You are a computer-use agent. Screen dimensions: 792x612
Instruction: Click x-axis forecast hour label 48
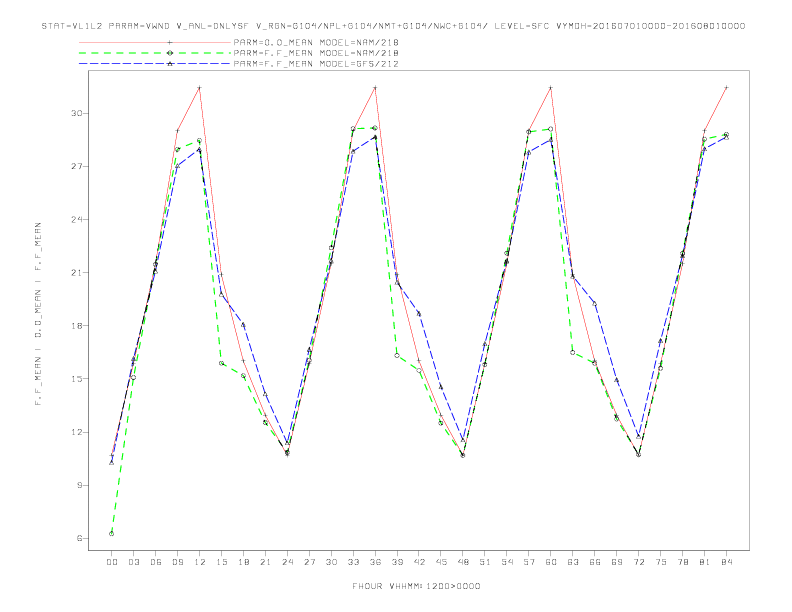click(x=463, y=562)
